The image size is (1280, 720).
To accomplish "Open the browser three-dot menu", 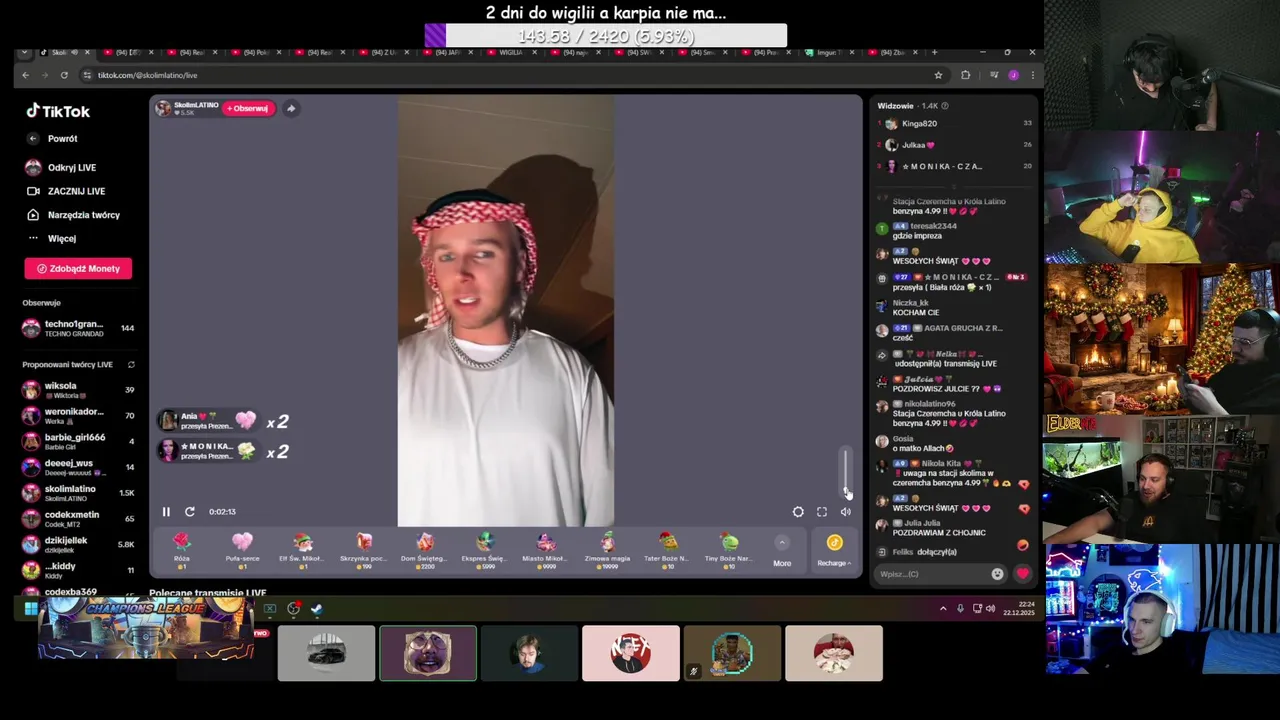I will (1032, 75).
